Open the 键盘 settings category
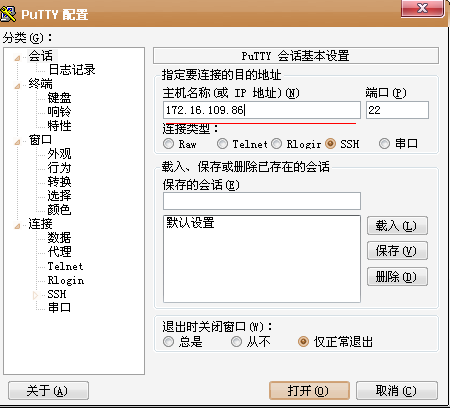 coord(59,98)
